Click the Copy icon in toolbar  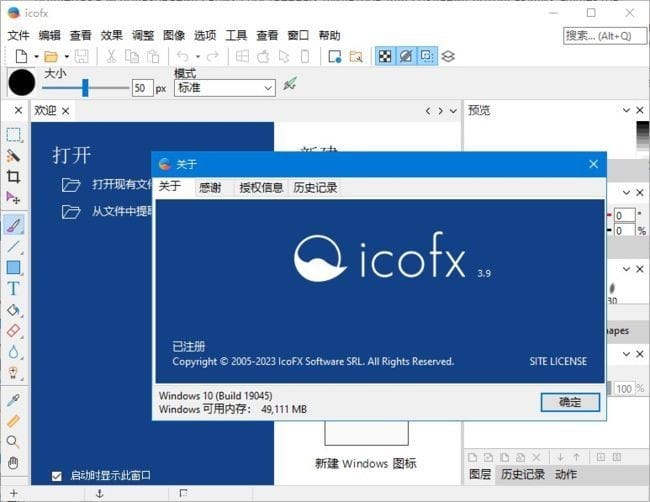pos(132,56)
